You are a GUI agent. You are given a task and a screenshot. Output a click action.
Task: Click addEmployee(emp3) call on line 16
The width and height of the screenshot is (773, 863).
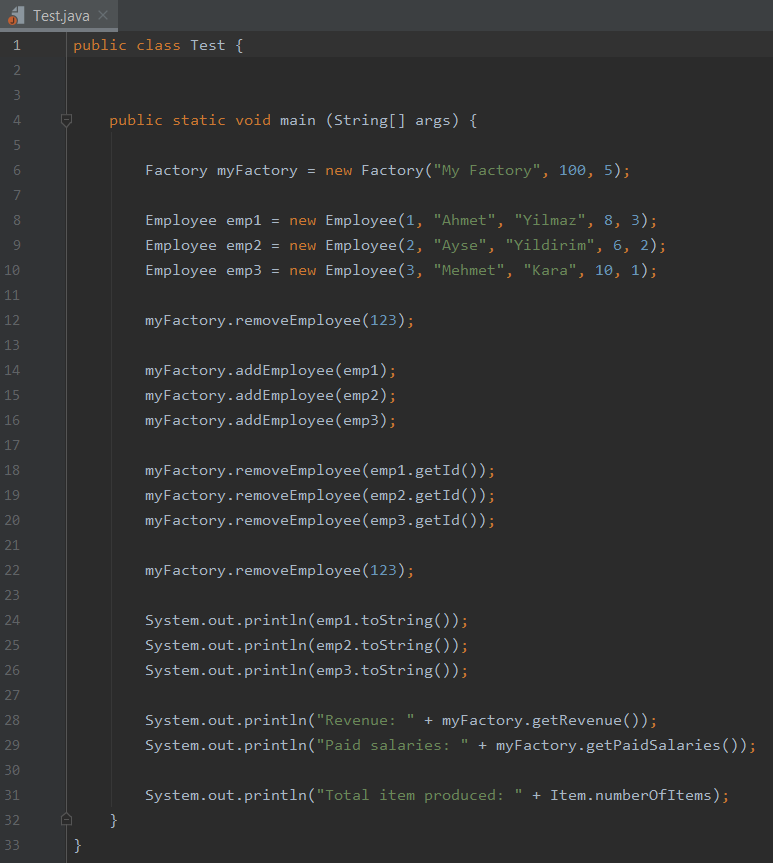click(x=311, y=420)
